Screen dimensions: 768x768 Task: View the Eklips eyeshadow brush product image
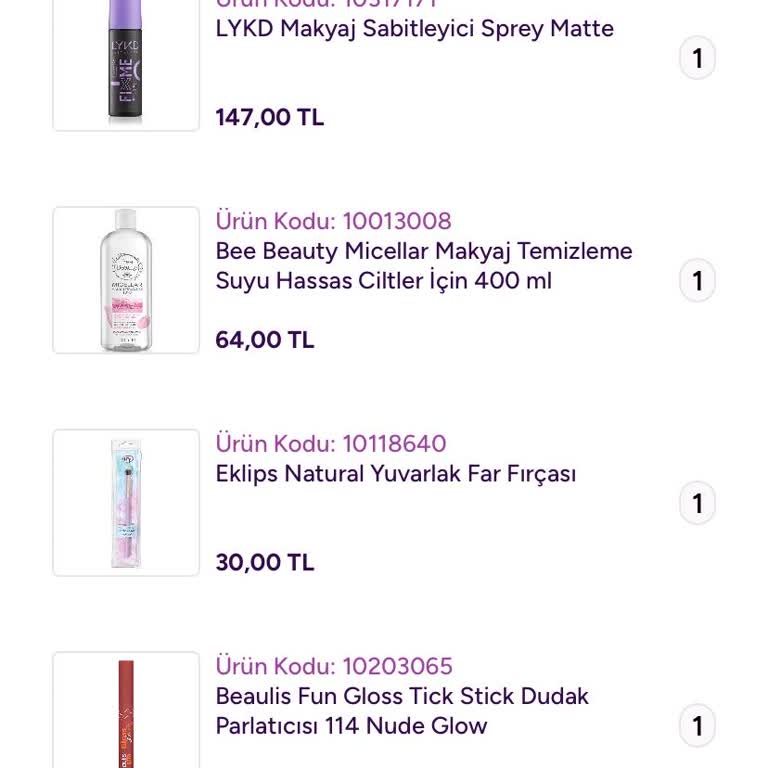point(126,503)
